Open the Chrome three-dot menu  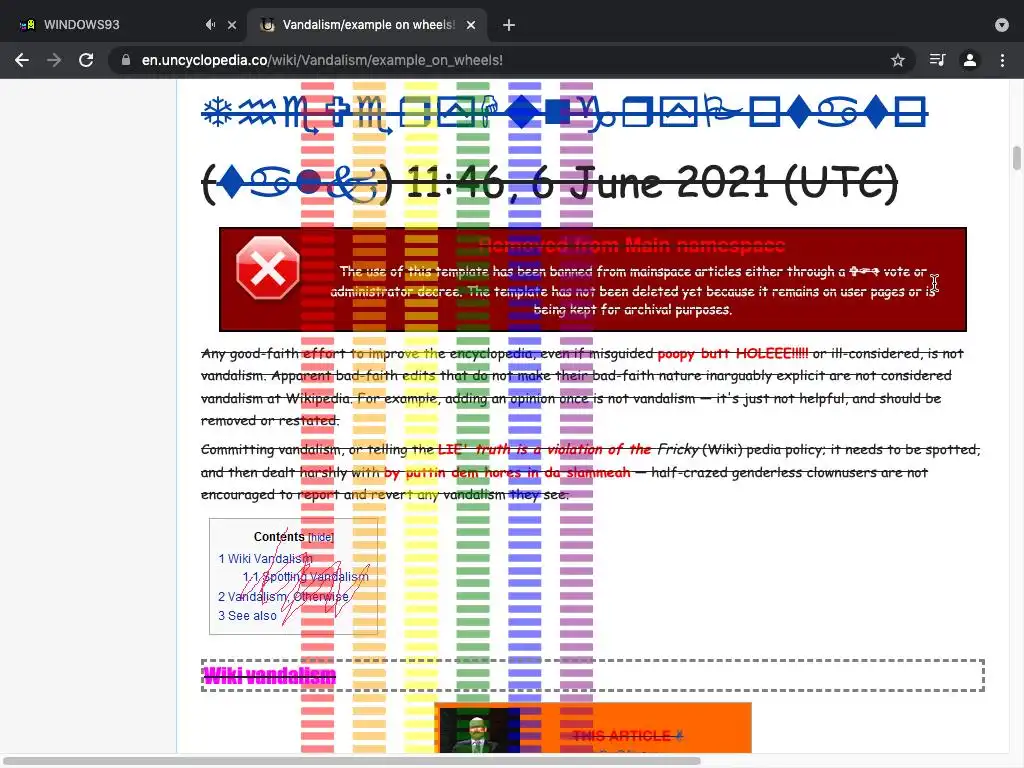pyautogui.click(x=1002, y=60)
